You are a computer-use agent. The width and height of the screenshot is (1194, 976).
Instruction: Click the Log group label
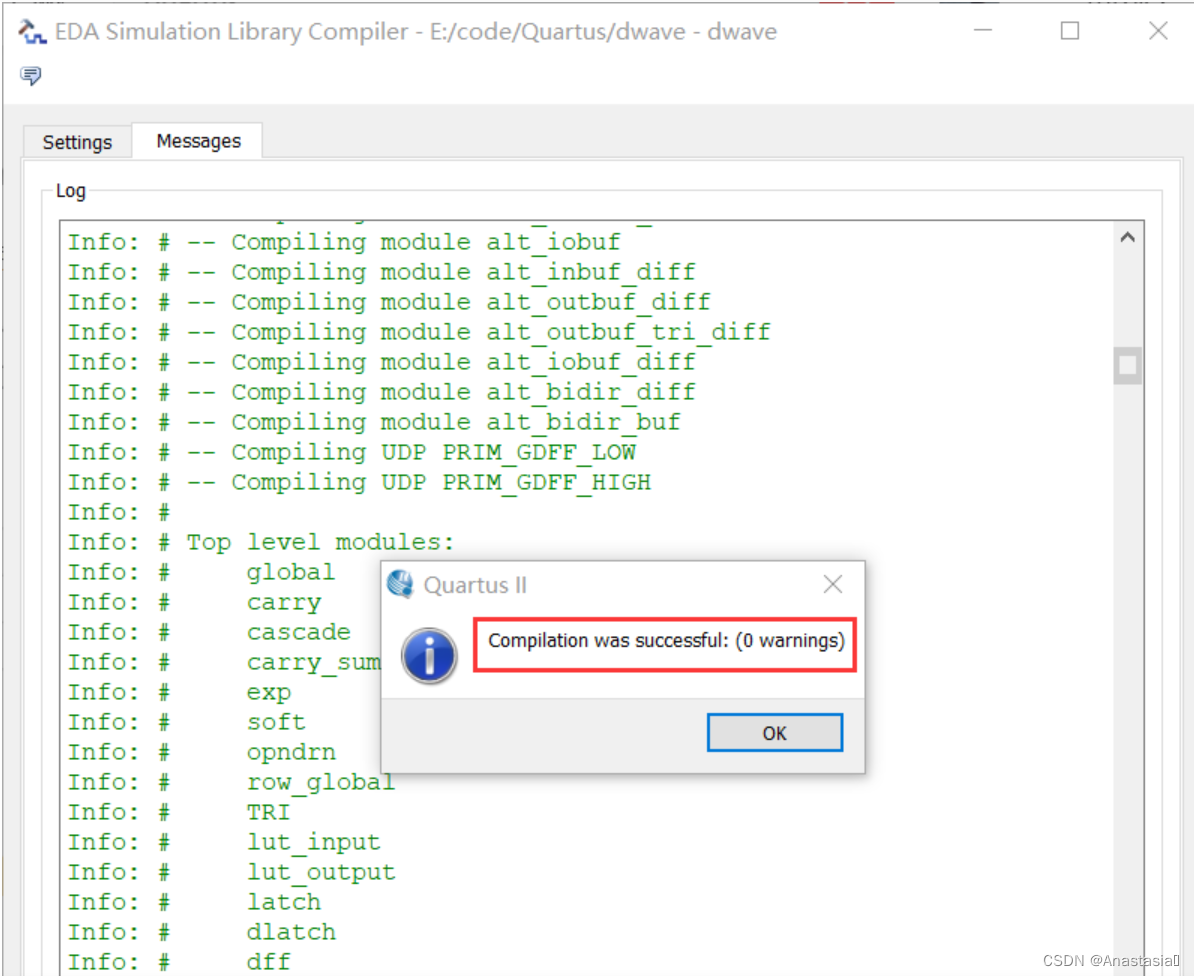(70, 191)
